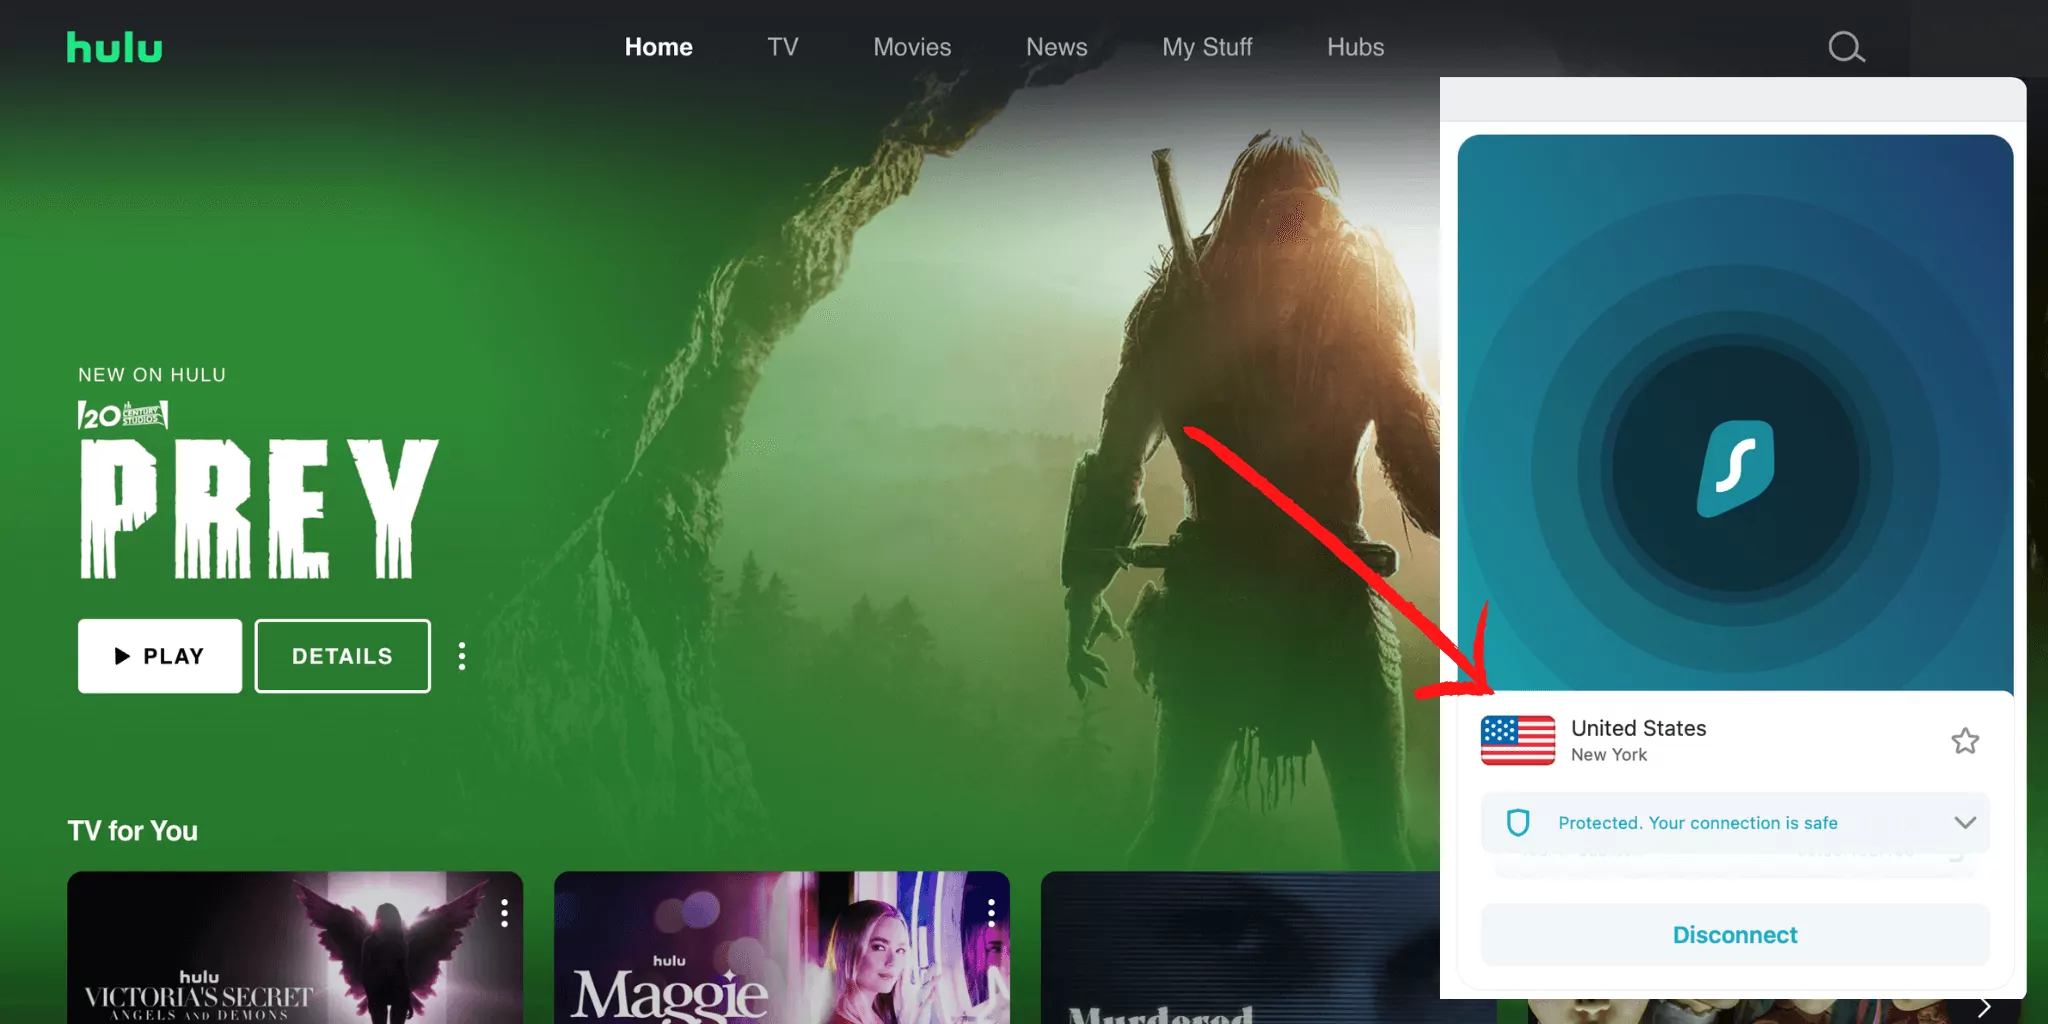
Task: Click 'Protected. Your connection is safe' text
Action: click(x=1697, y=823)
